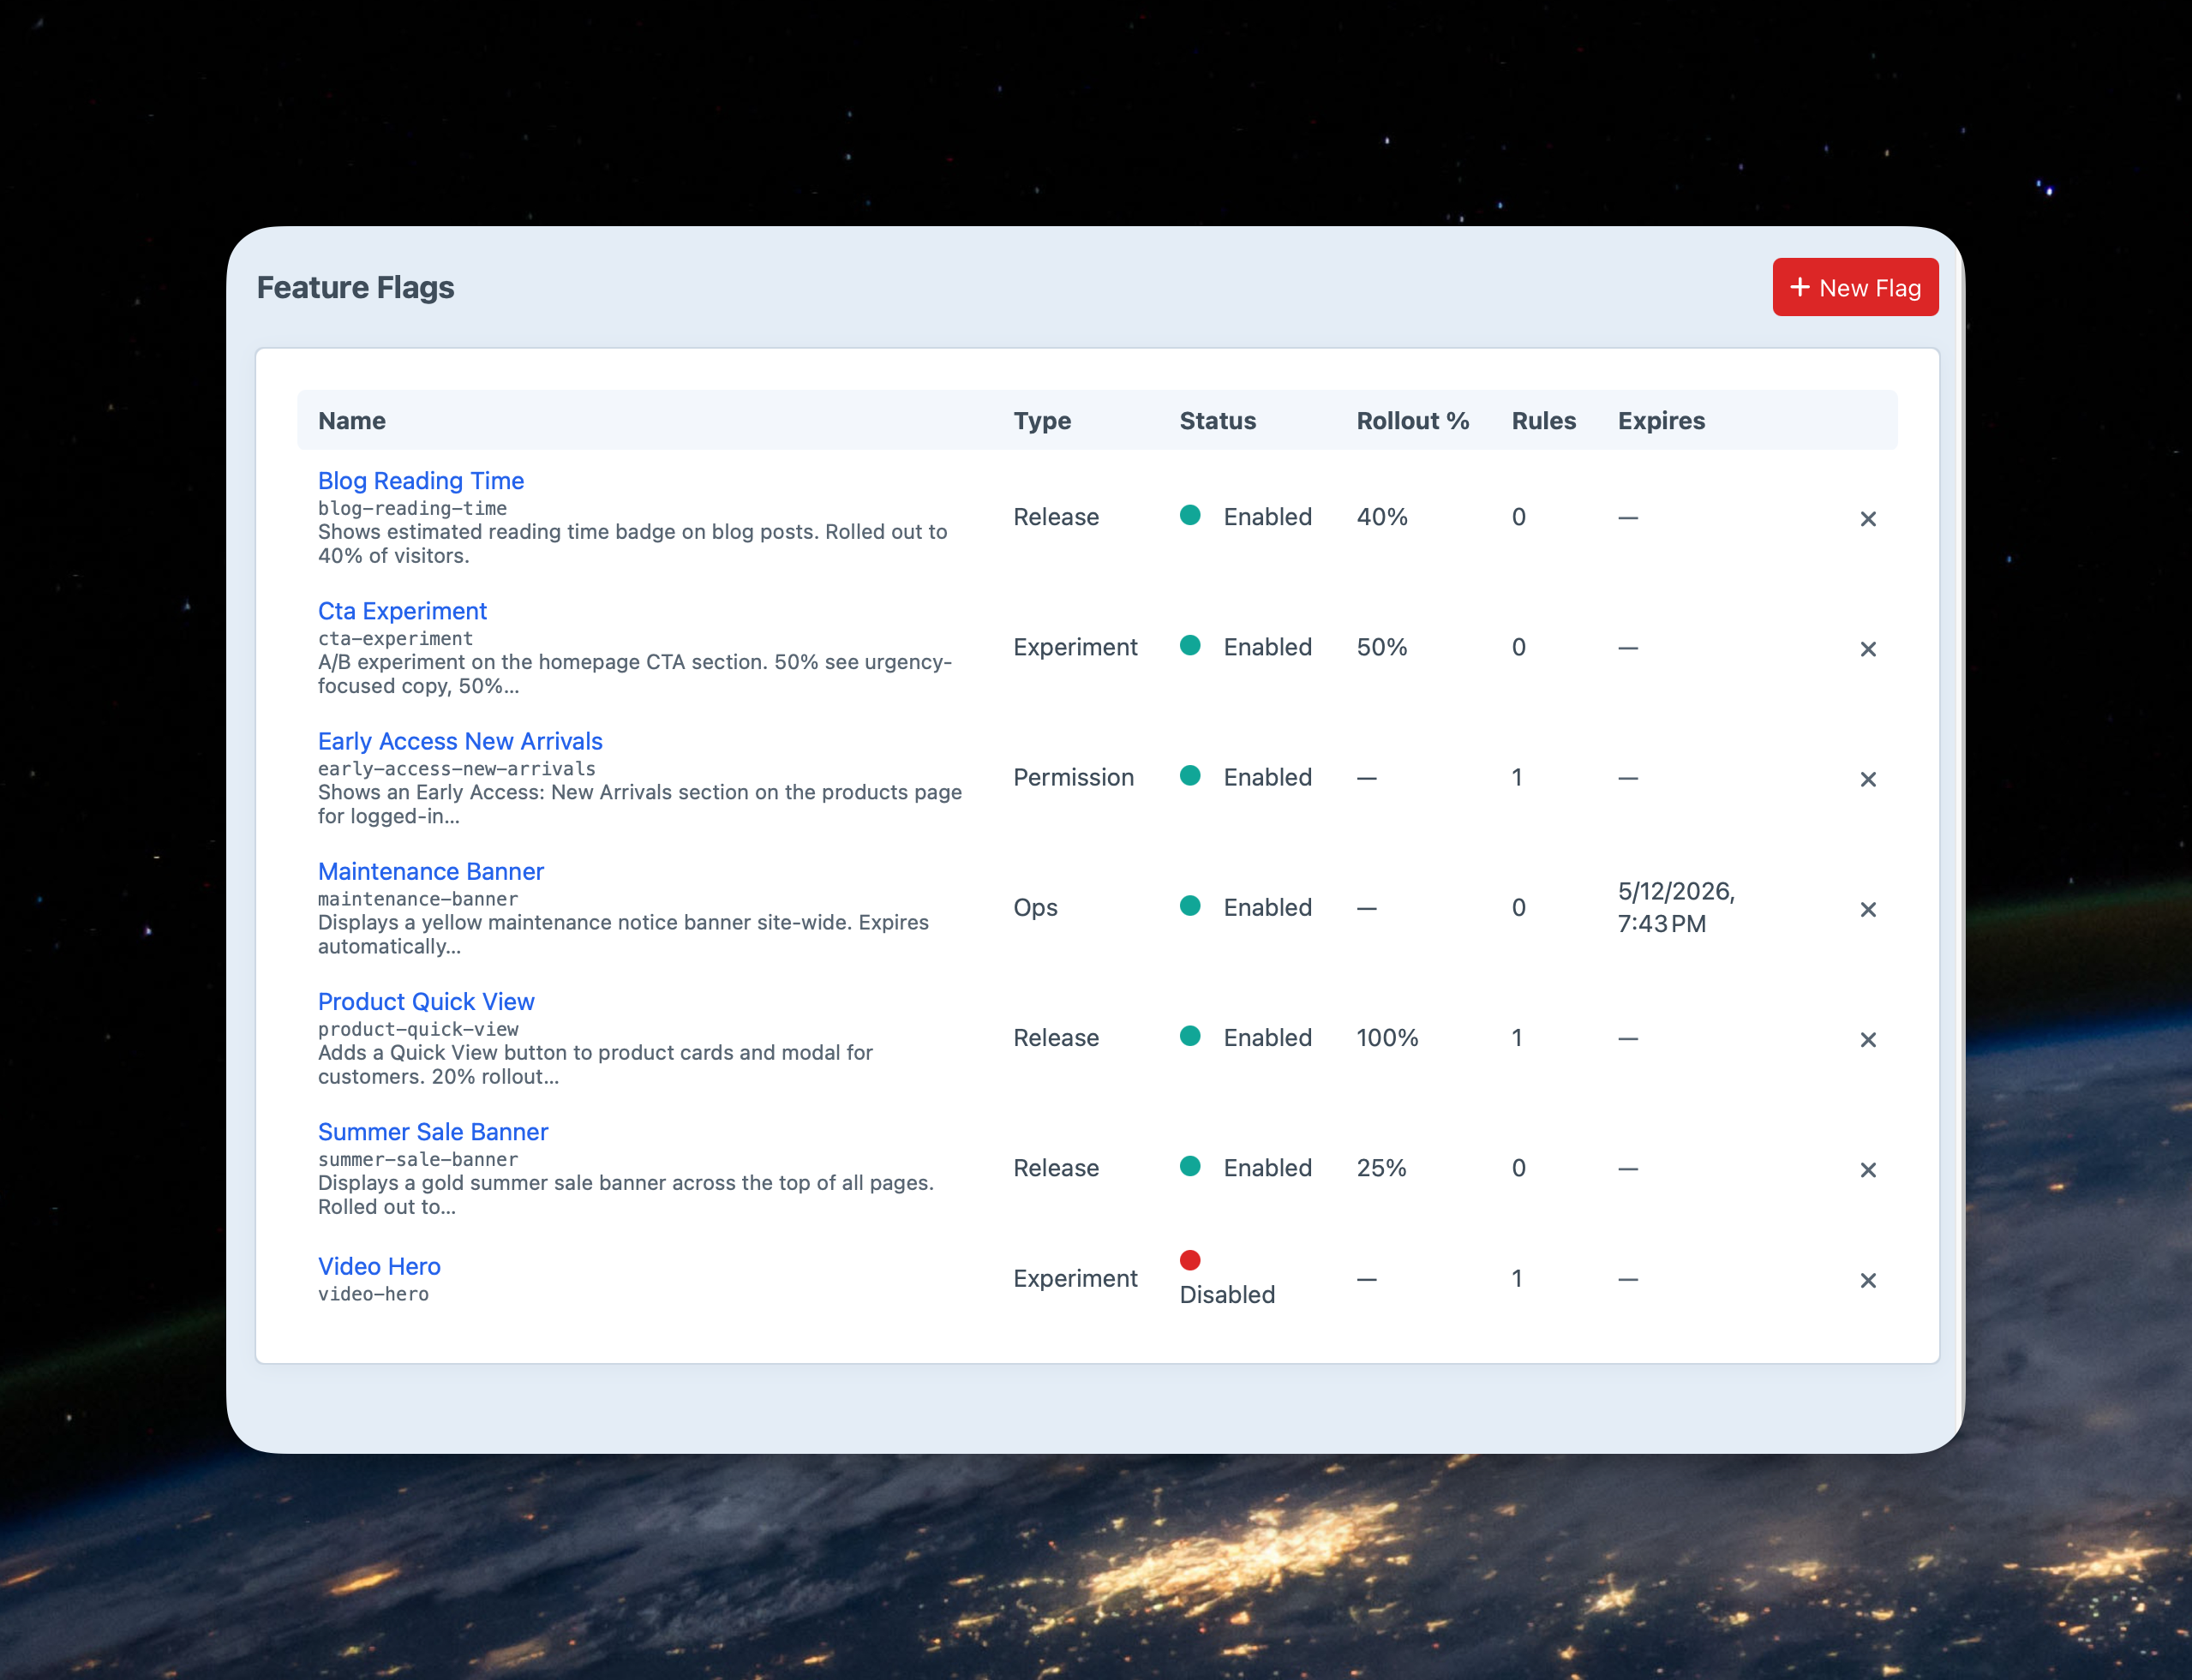Click the 50% rollout value

tap(1382, 647)
